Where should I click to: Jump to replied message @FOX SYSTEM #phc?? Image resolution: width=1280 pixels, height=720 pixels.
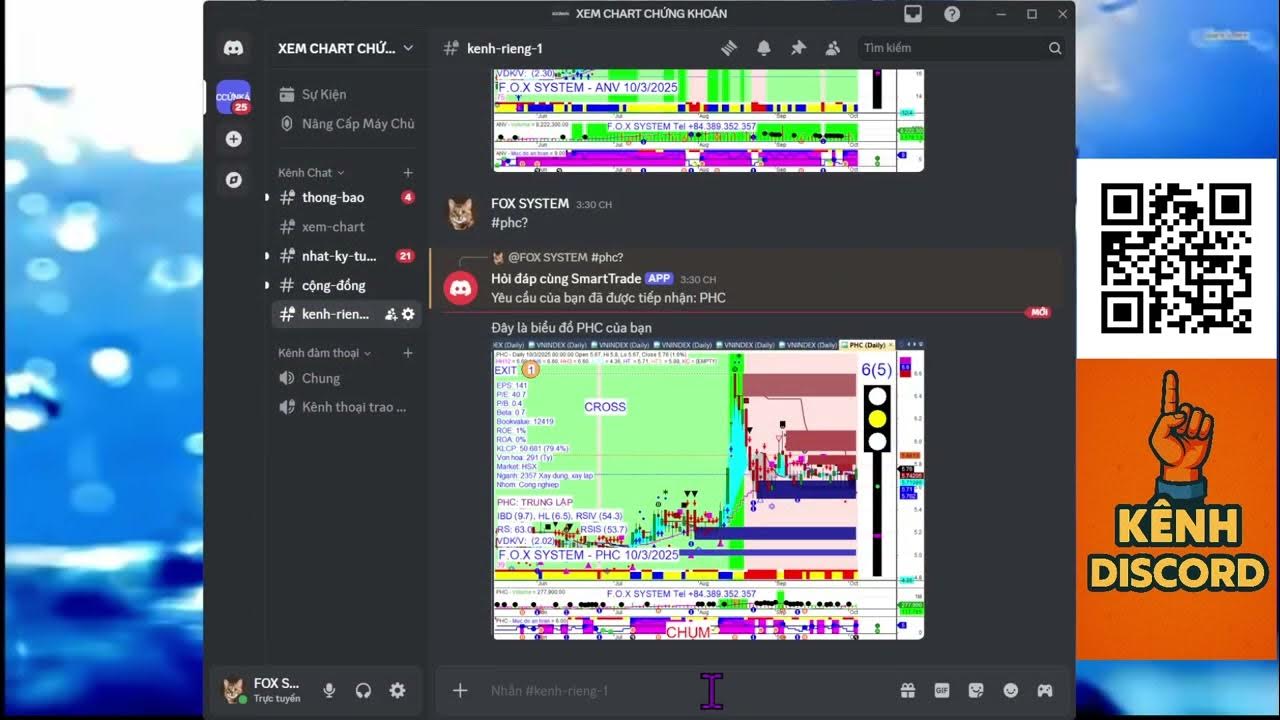(x=565, y=257)
